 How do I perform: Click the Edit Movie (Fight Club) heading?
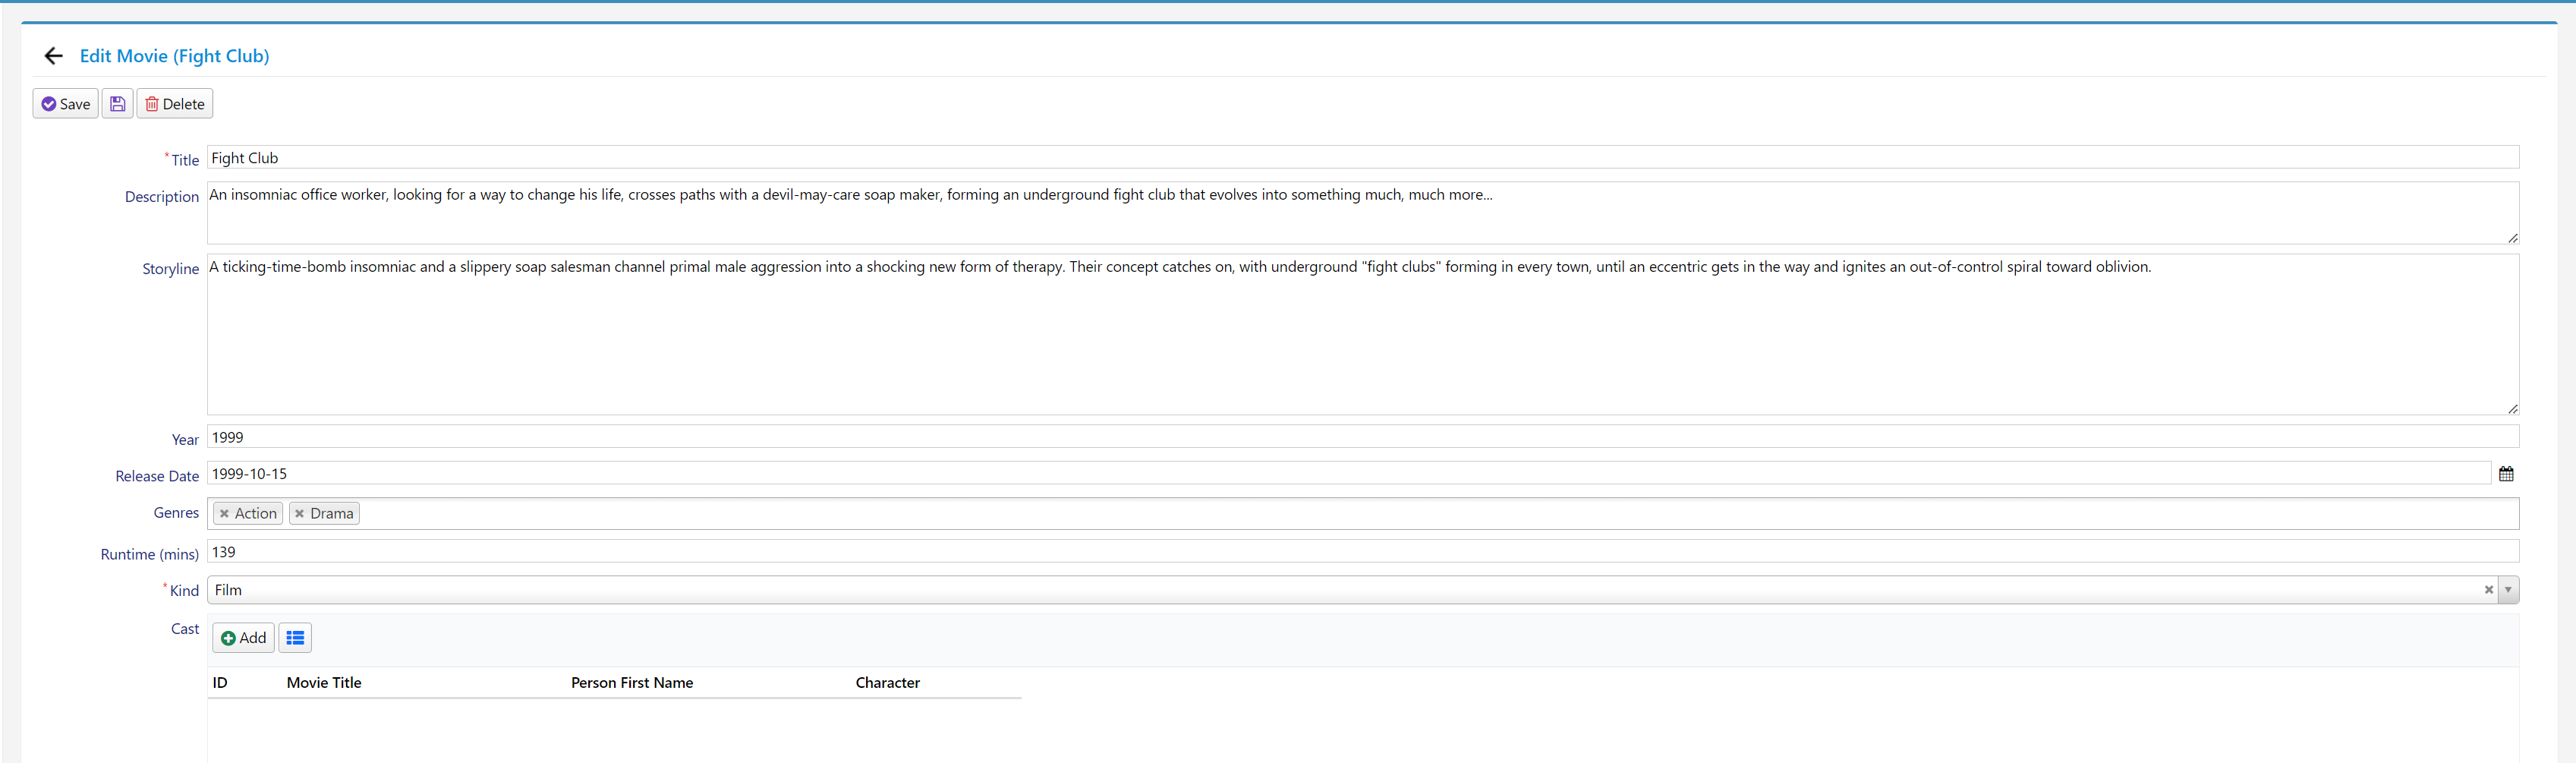[x=174, y=56]
